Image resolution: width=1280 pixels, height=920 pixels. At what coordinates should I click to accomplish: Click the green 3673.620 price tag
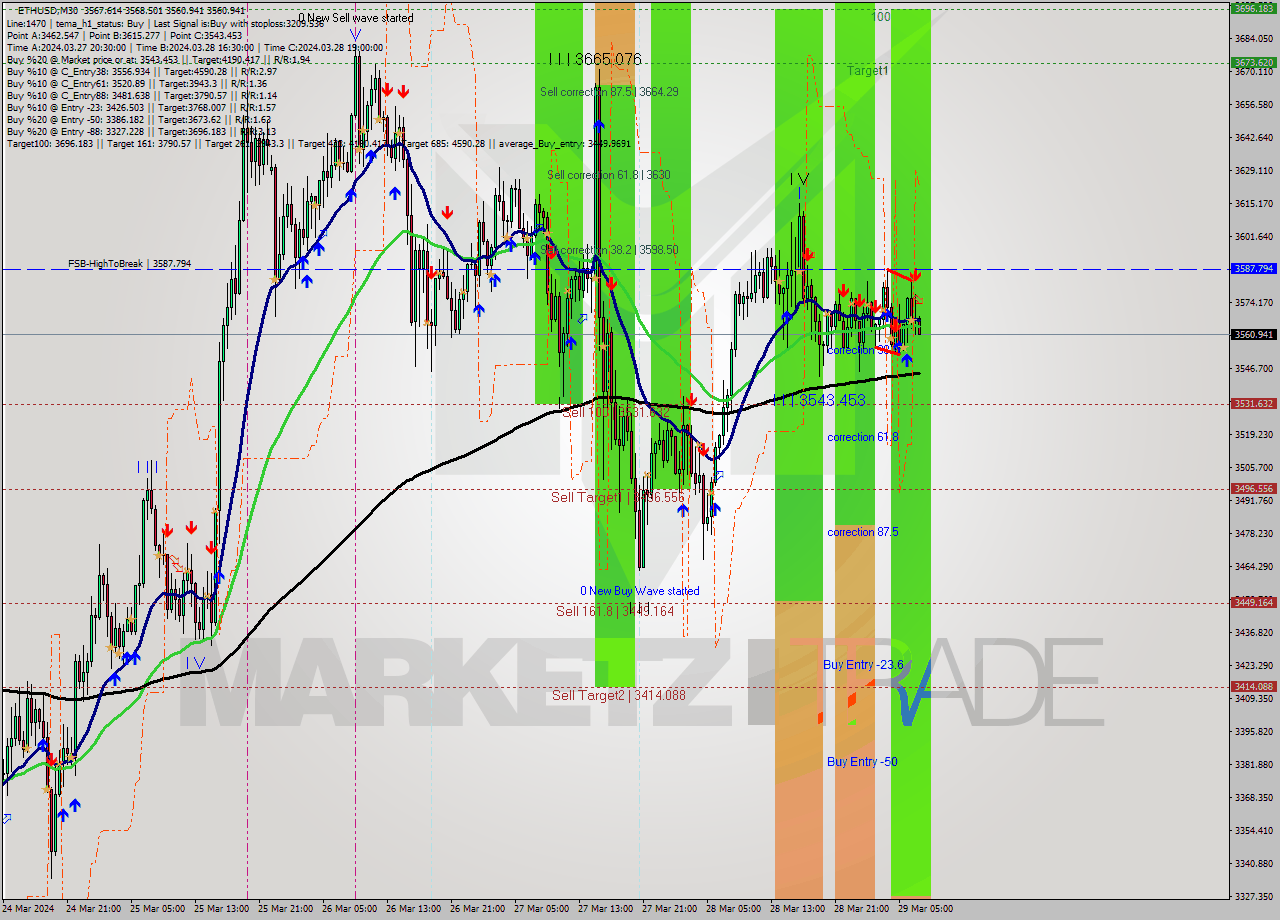click(x=1253, y=62)
